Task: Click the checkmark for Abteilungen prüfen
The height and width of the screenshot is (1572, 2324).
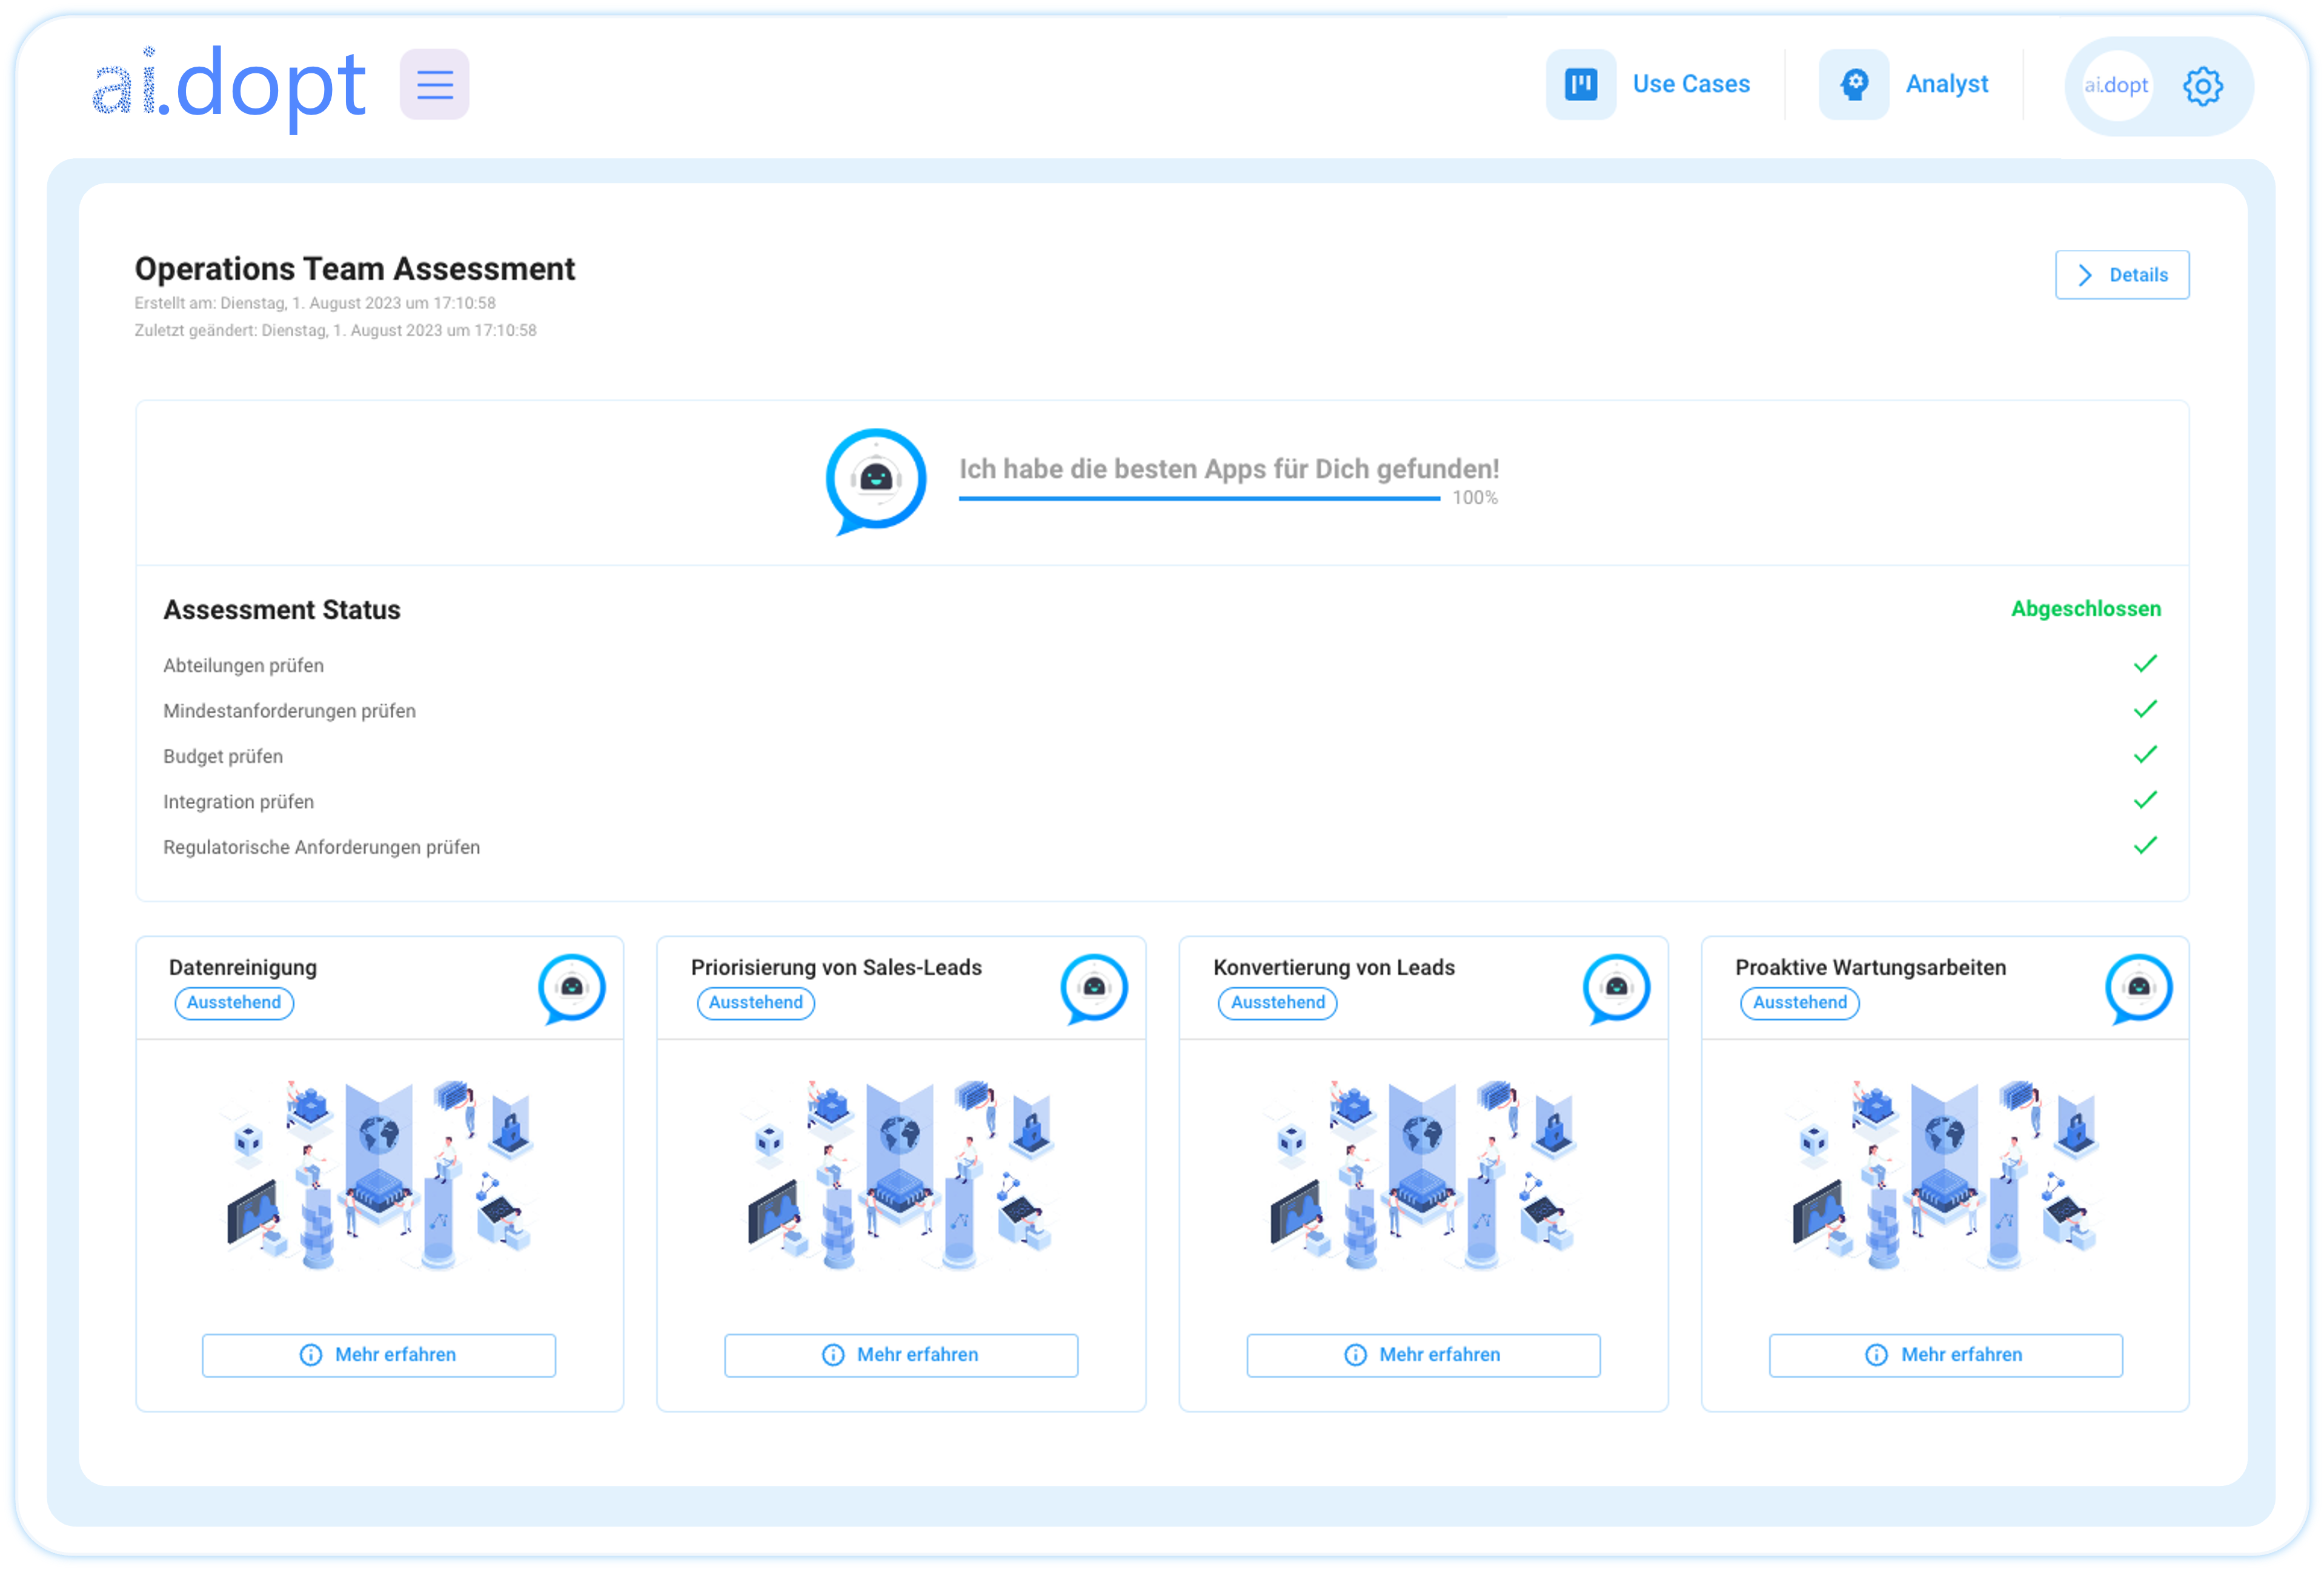Action: coord(2144,664)
